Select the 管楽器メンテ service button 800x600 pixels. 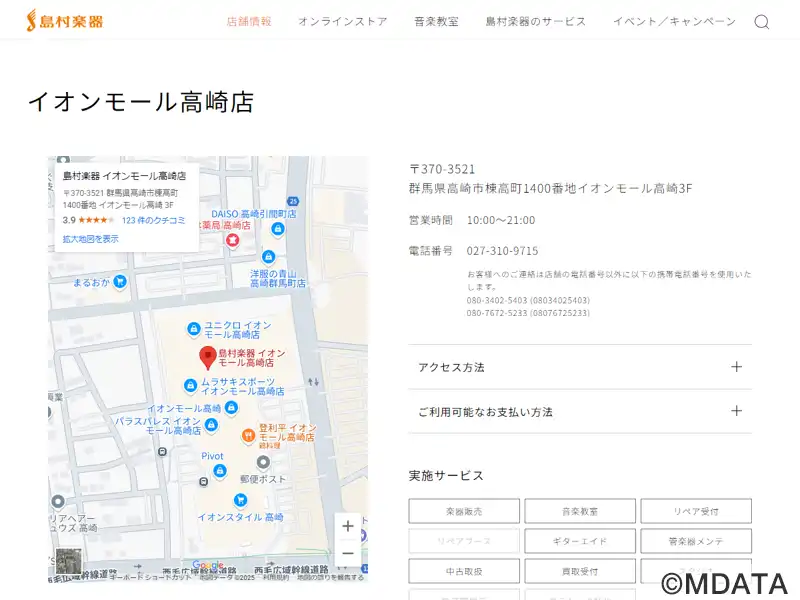point(696,541)
